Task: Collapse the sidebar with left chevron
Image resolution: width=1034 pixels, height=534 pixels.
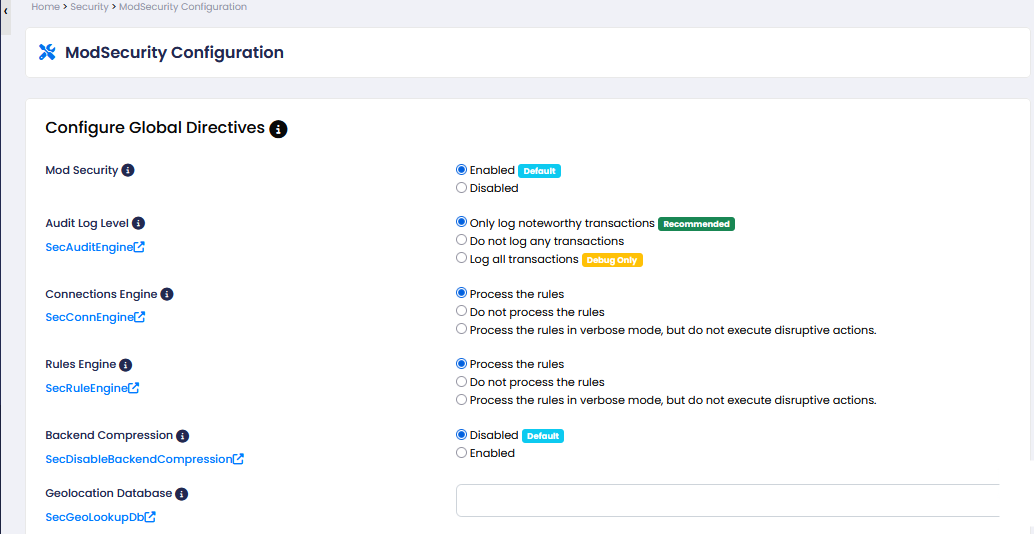Action: tap(6, 9)
